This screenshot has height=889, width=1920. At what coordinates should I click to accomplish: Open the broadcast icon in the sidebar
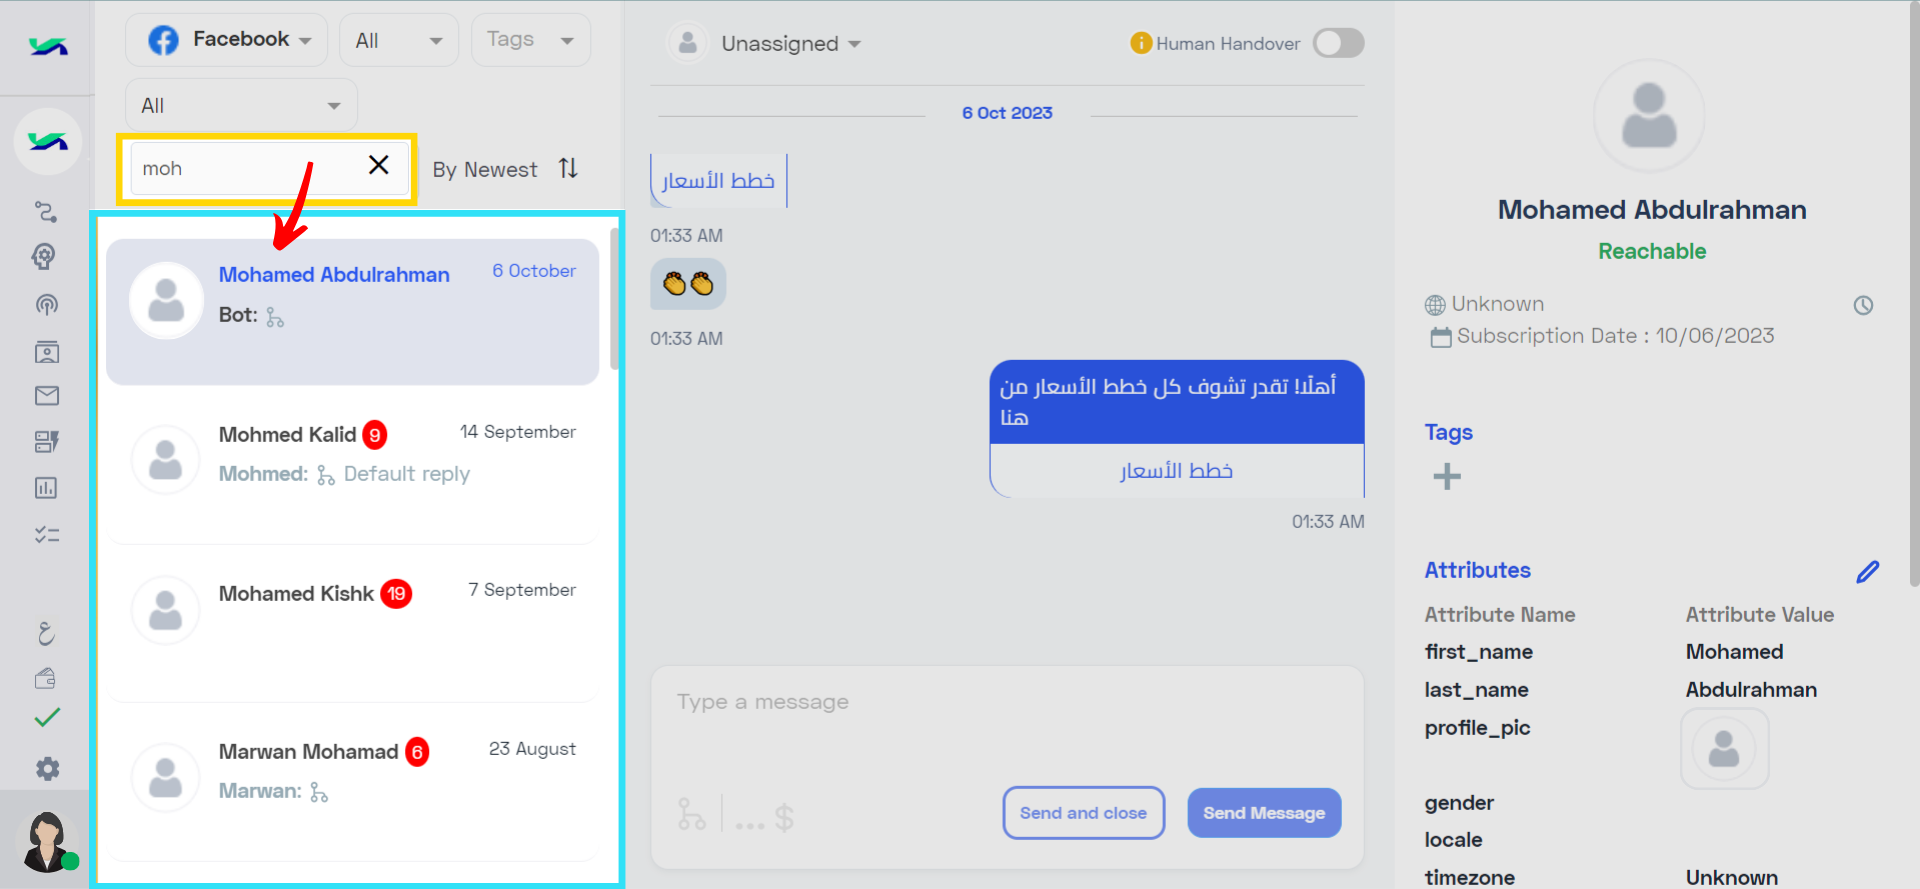pyautogui.click(x=46, y=304)
